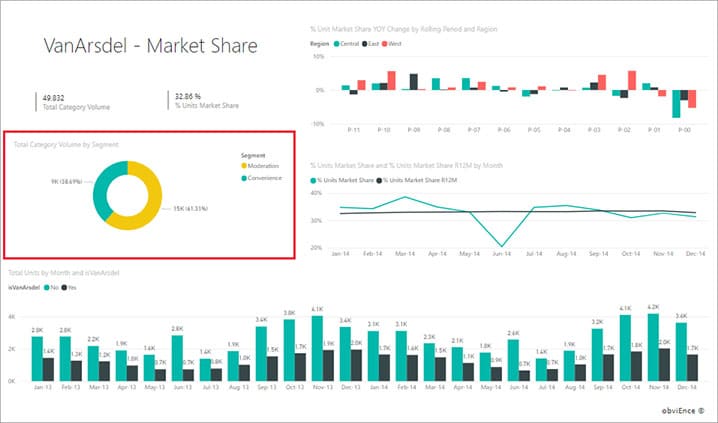This screenshot has height=423, width=718.
Task: Select the teal 4.1K bar for Nov-13
Action: click(x=317, y=348)
